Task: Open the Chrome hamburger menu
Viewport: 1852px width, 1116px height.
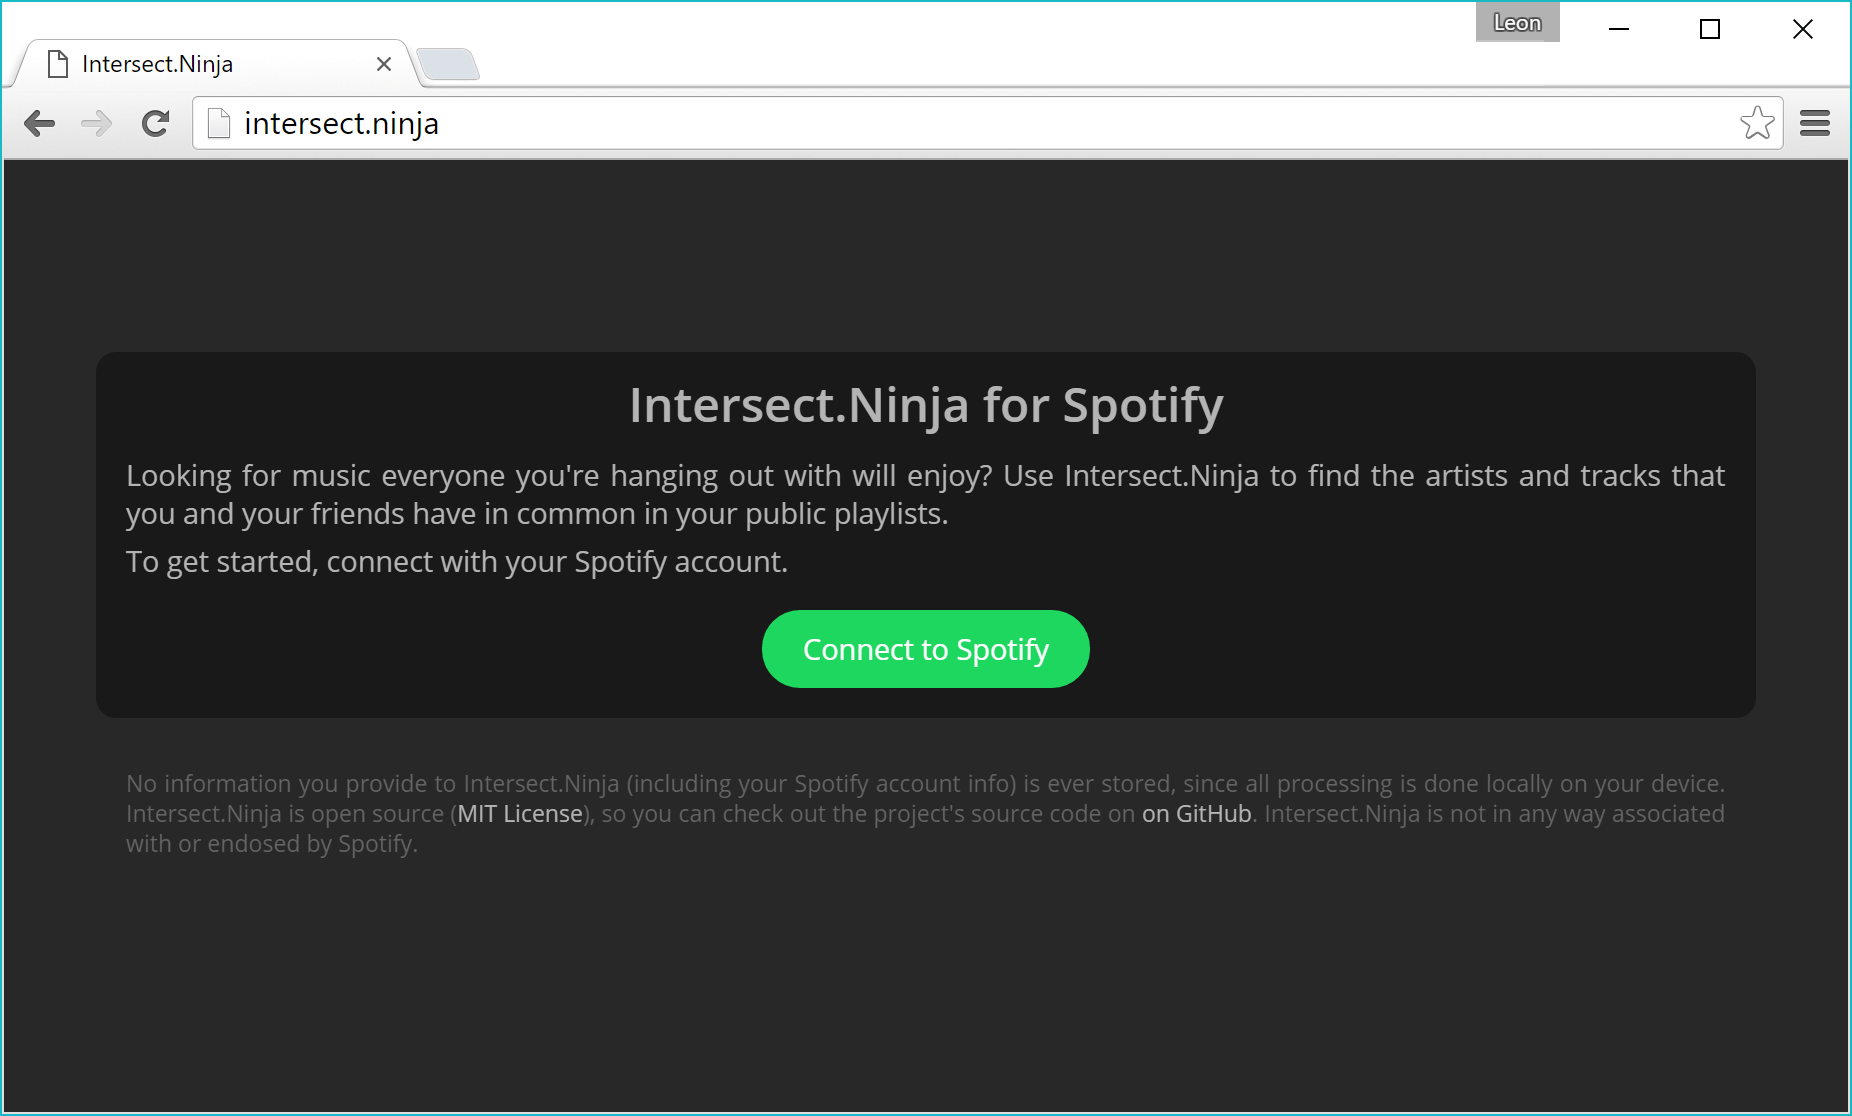Action: pyautogui.click(x=1814, y=123)
